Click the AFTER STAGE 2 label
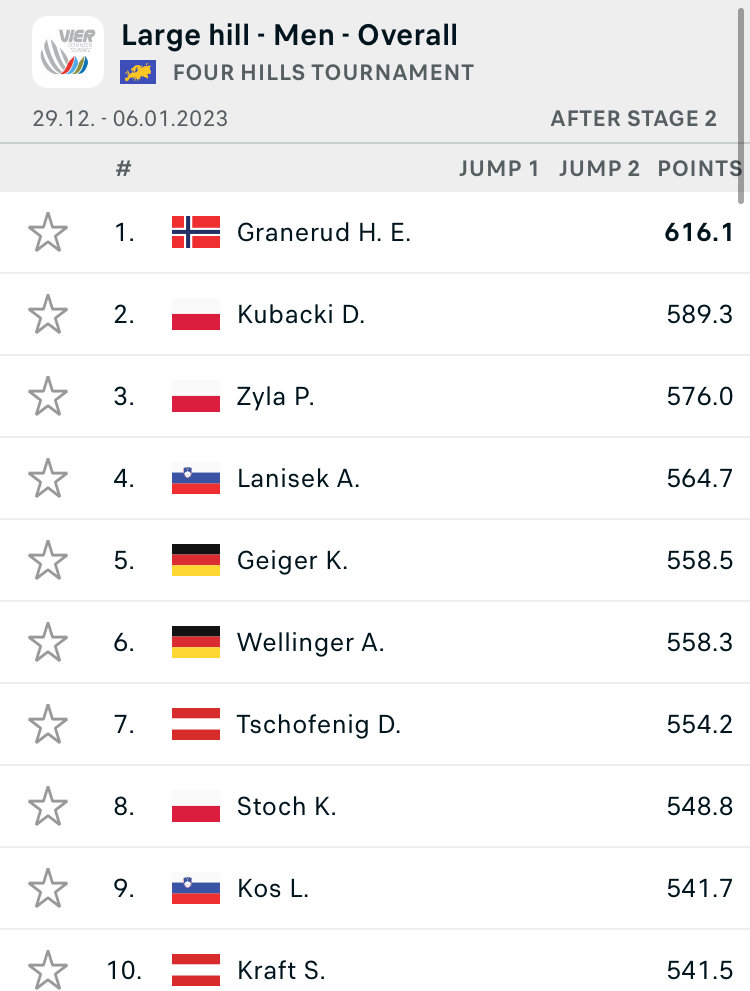The image size is (750, 991). tap(634, 119)
